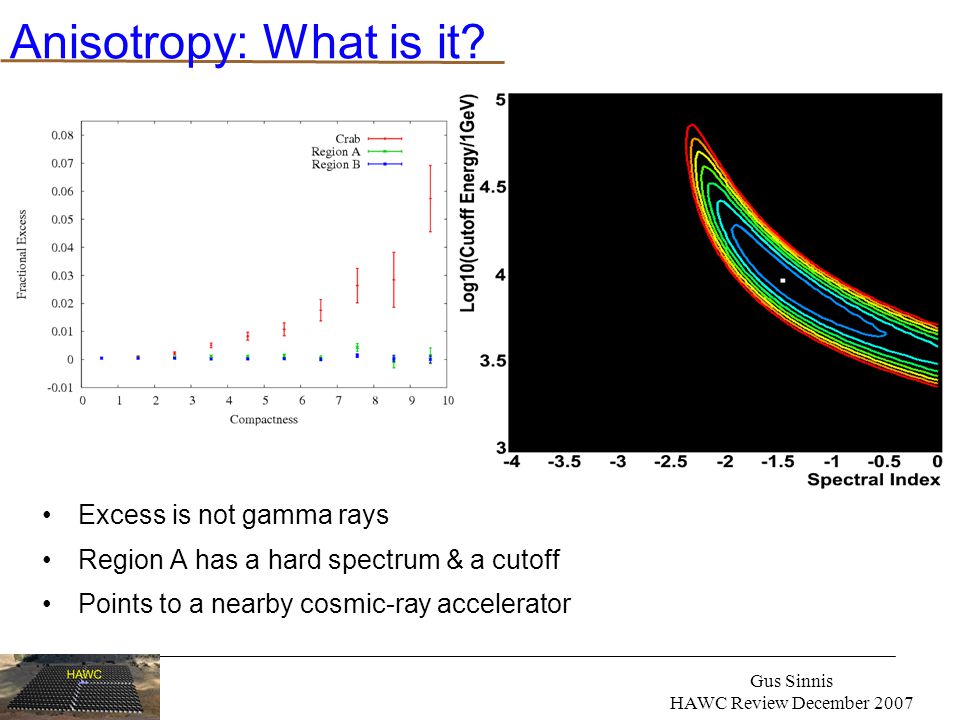The height and width of the screenshot is (720, 960).
Task: Click 'Gus Sinnis' author text
Action: 791,681
